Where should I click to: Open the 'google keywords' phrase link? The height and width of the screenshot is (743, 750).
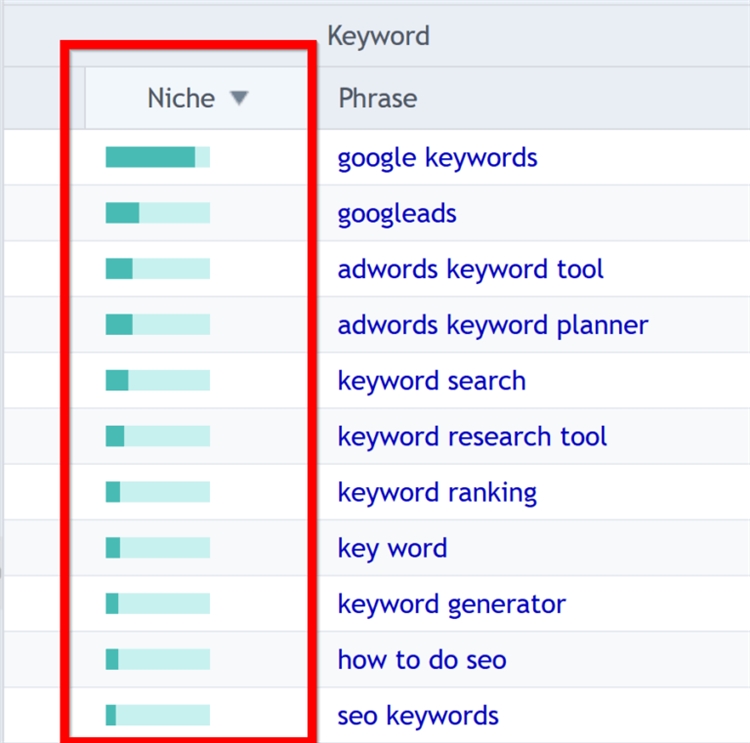pos(437,158)
